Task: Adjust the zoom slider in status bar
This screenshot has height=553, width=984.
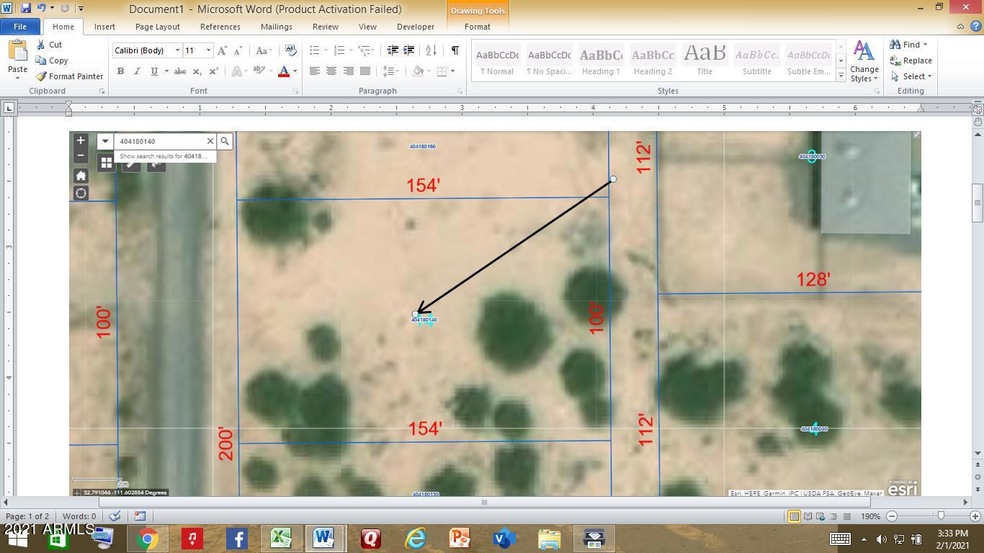Action: coord(941,516)
